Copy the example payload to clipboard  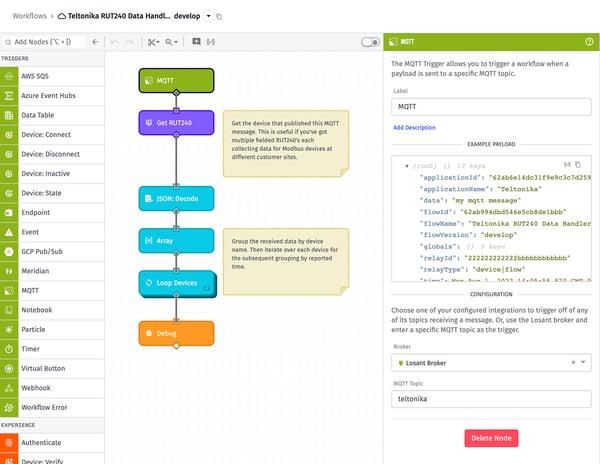578,165
